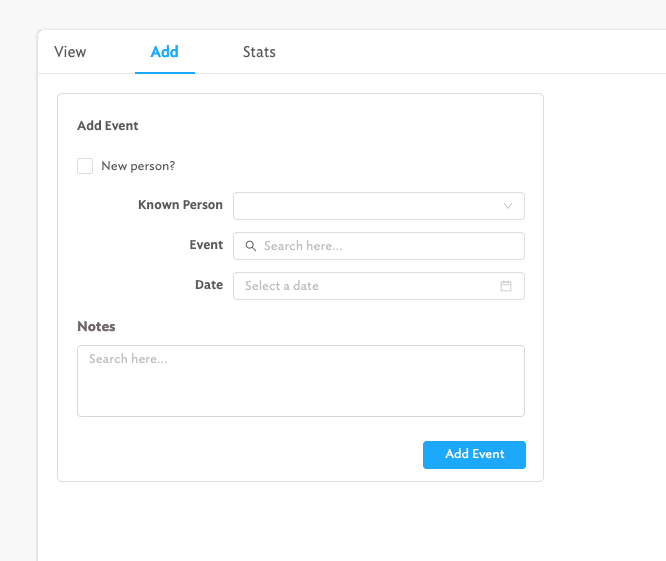This screenshot has height=561, width=666.
Task: Click the blue Add Event button
Action: [x=474, y=455]
